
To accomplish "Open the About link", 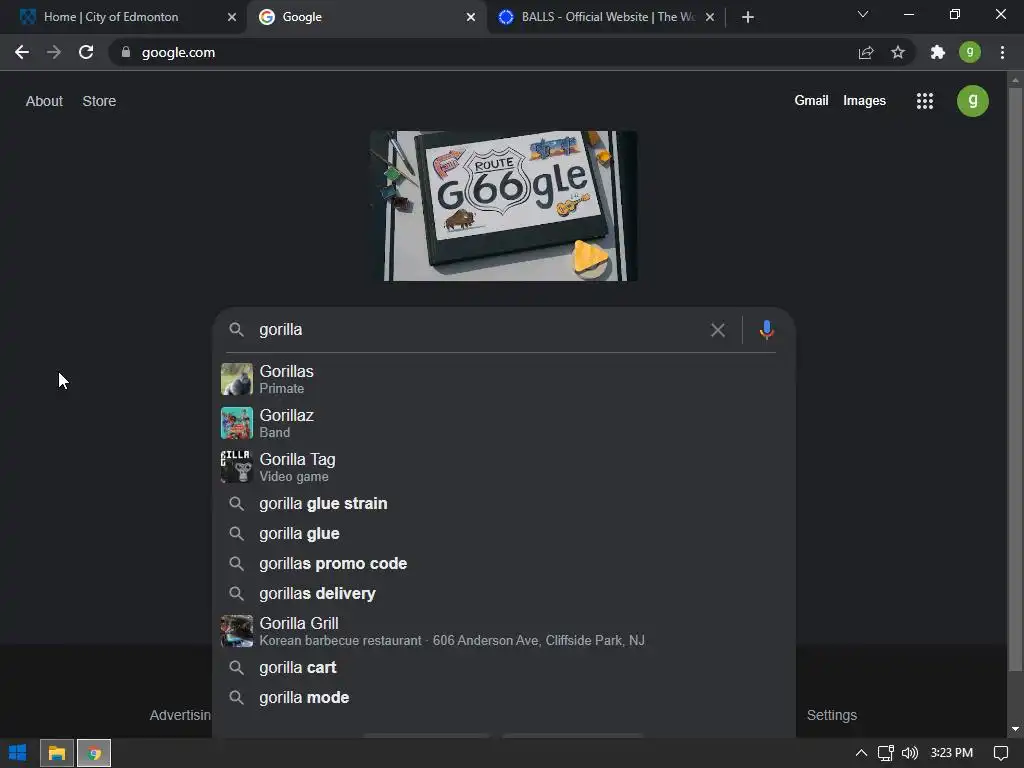I will (44, 101).
